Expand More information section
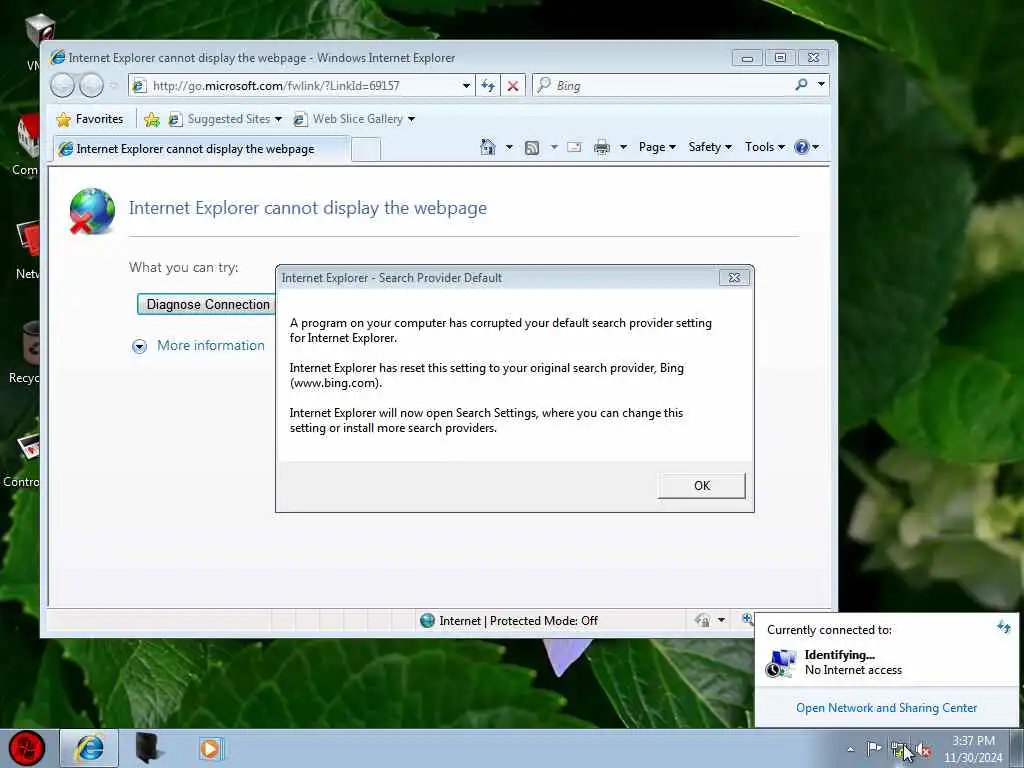This screenshot has width=1024, height=768. [x=139, y=346]
